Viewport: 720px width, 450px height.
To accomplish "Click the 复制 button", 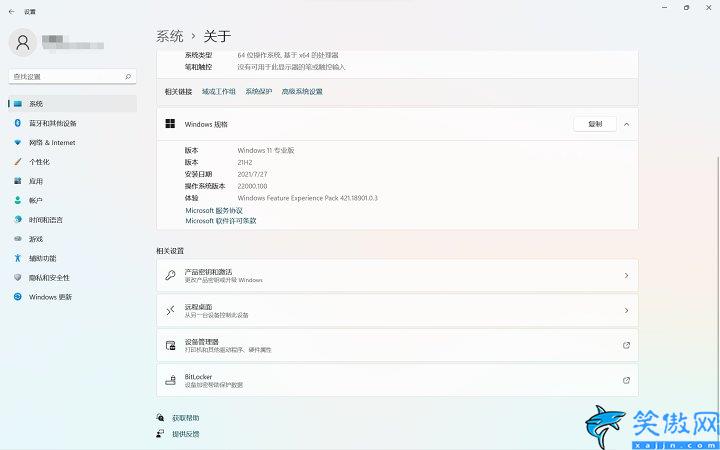I will click(x=595, y=124).
